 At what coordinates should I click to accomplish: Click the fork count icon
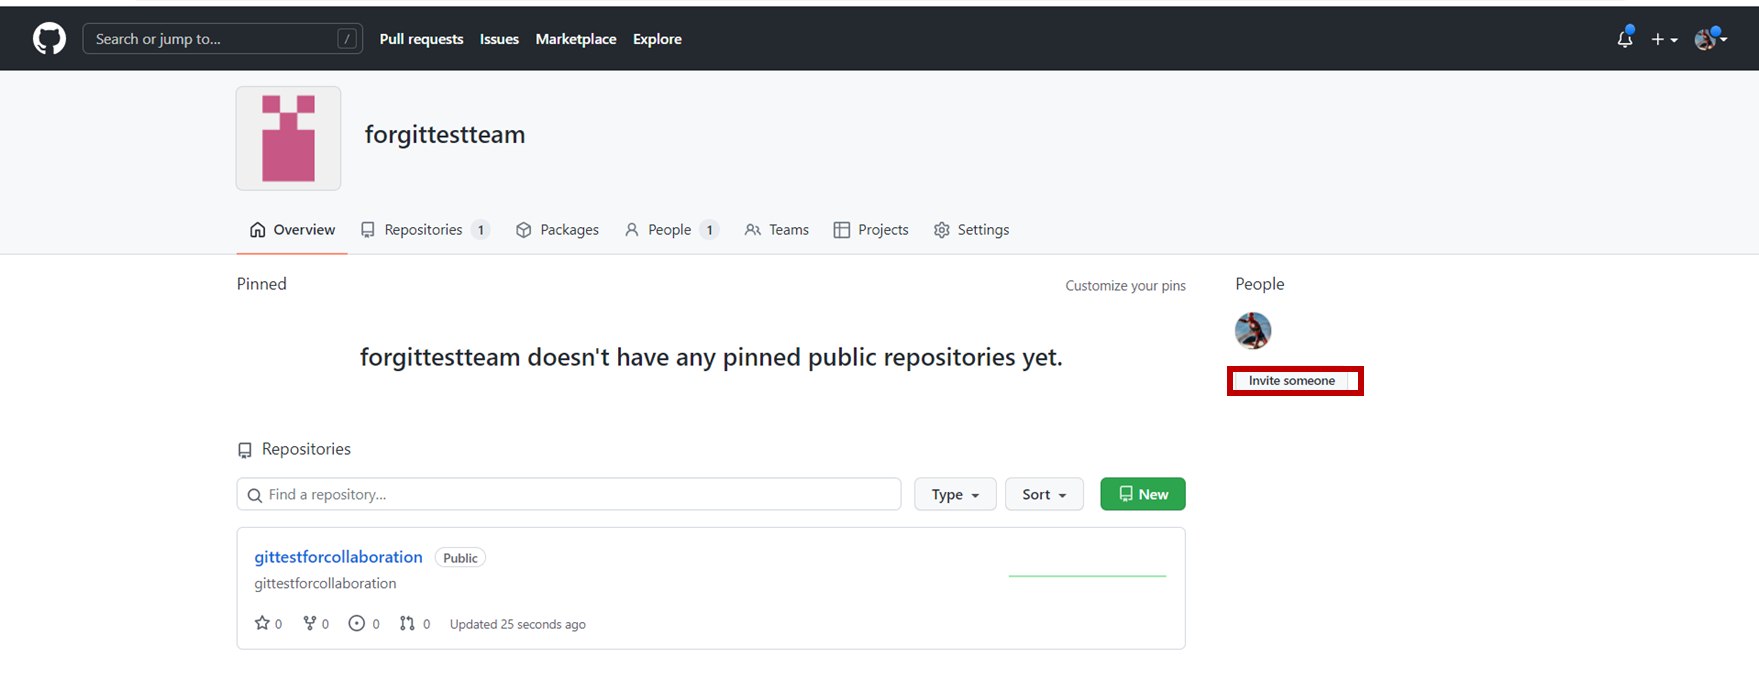[x=310, y=623]
